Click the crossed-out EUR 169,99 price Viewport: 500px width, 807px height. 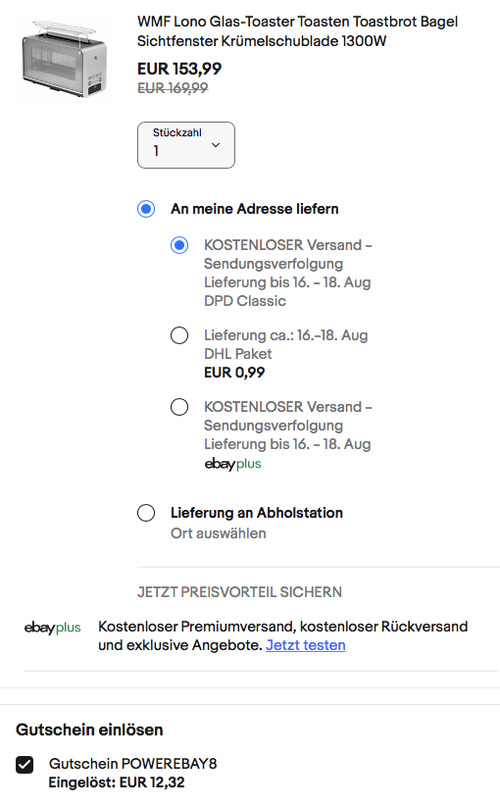173,89
